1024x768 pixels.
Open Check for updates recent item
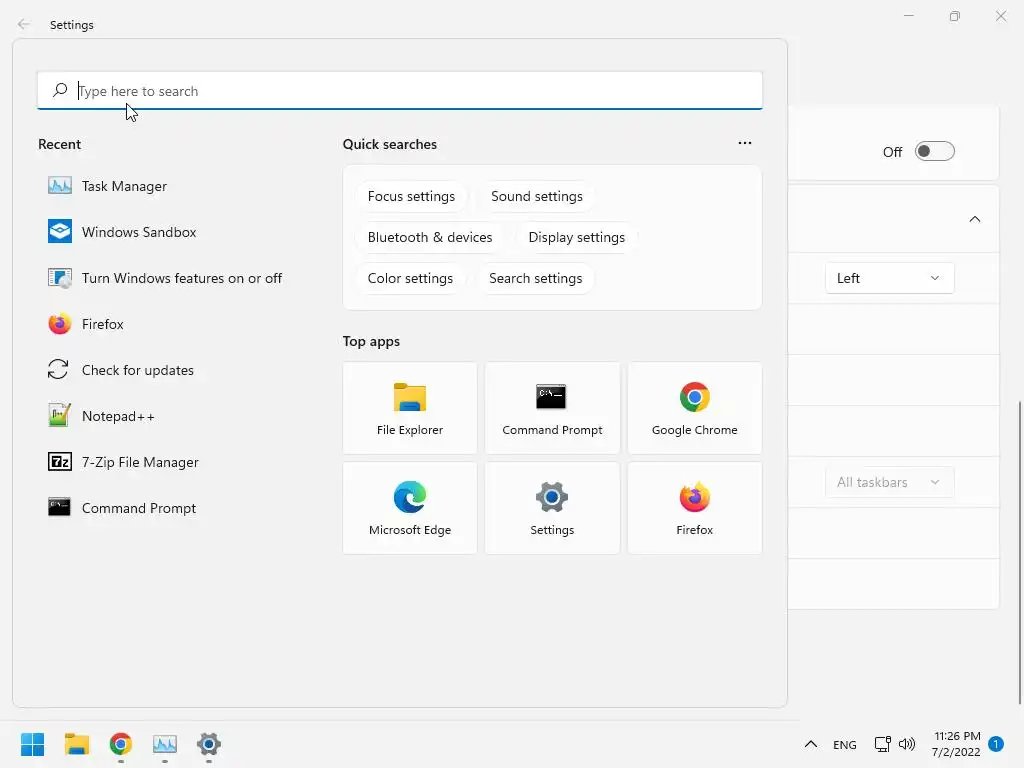[x=121, y=370]
